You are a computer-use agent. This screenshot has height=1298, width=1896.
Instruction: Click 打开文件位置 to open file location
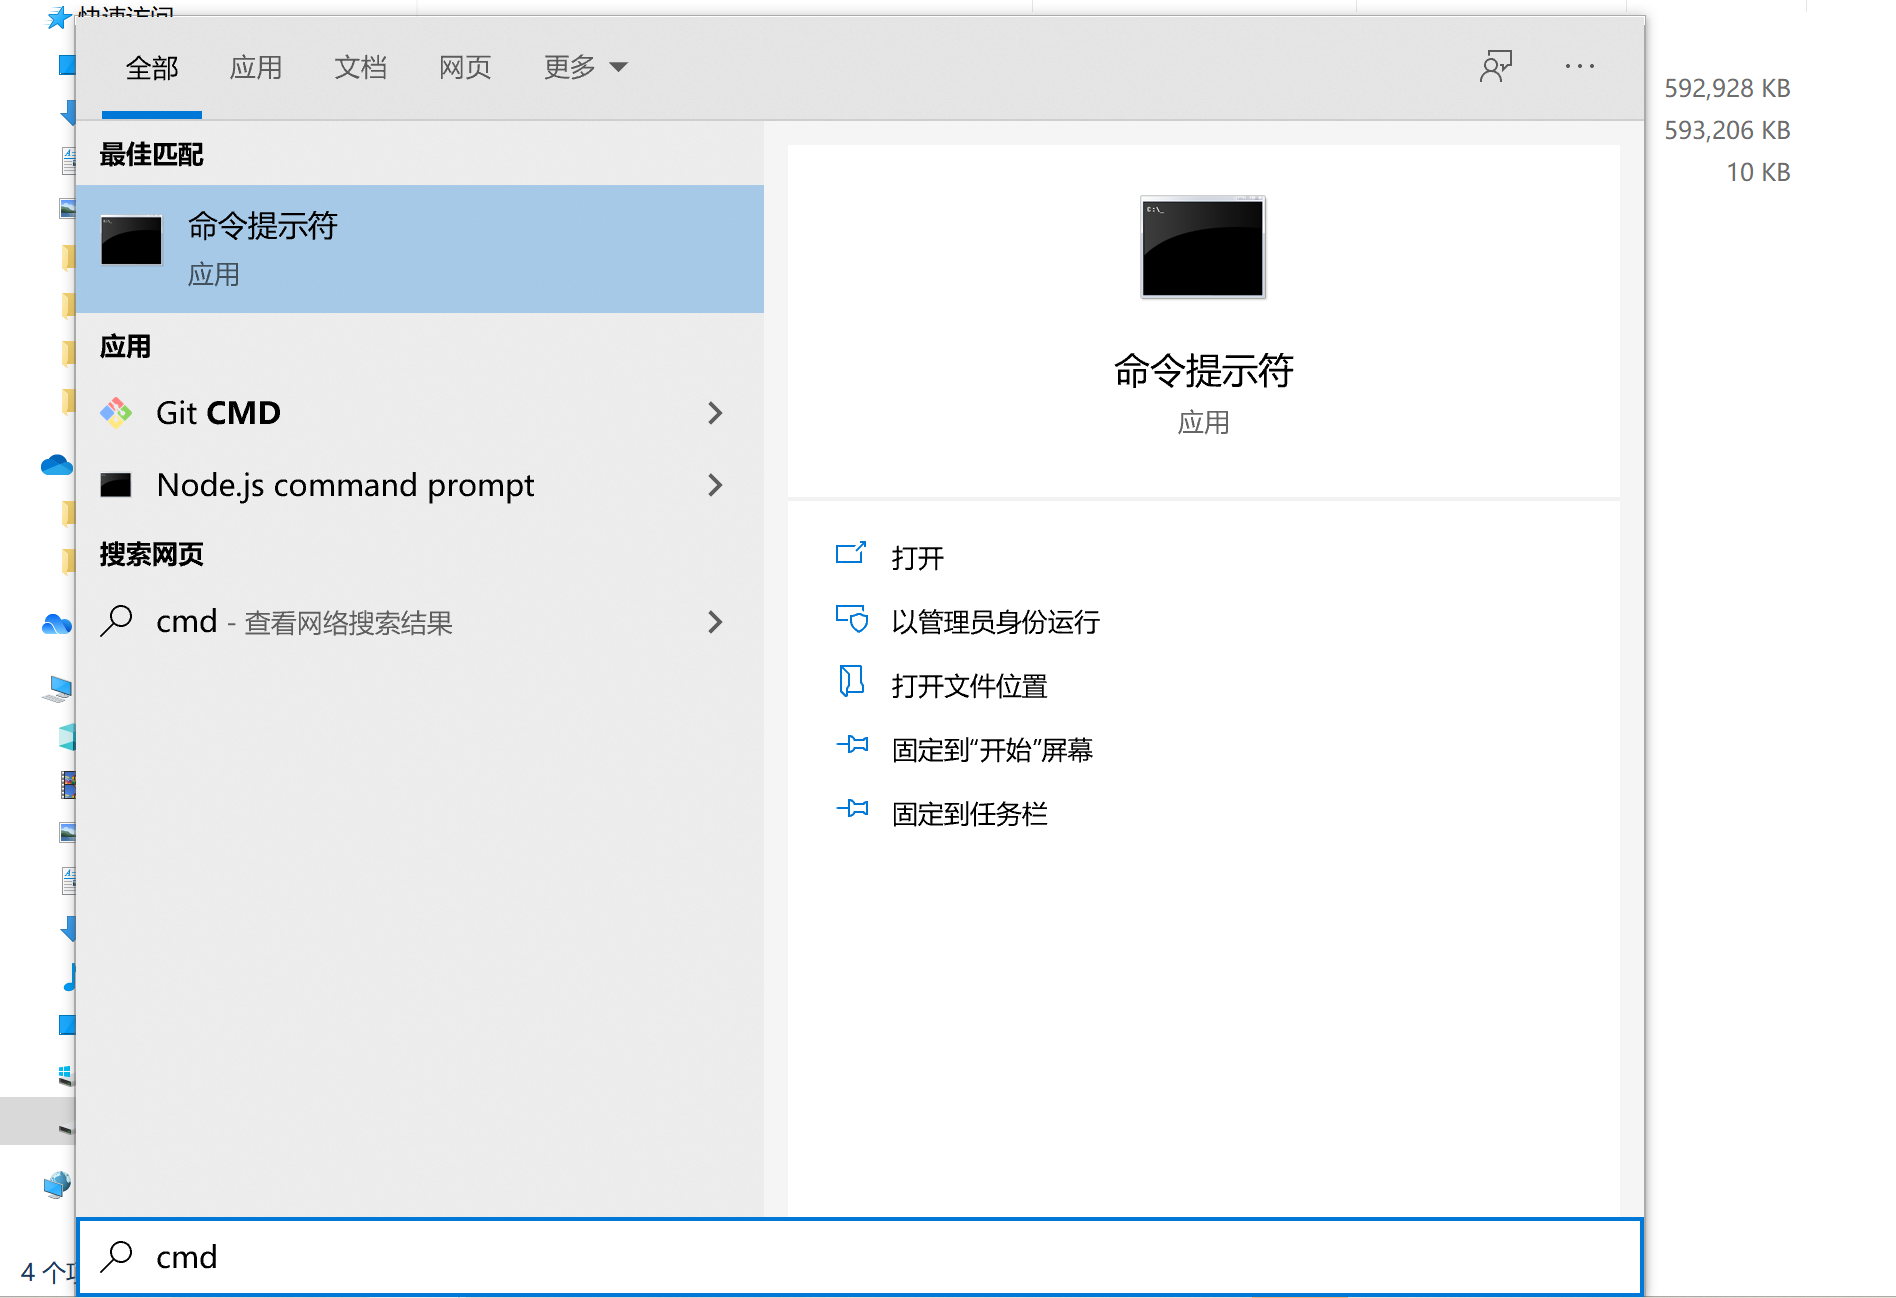click(969, 685)
